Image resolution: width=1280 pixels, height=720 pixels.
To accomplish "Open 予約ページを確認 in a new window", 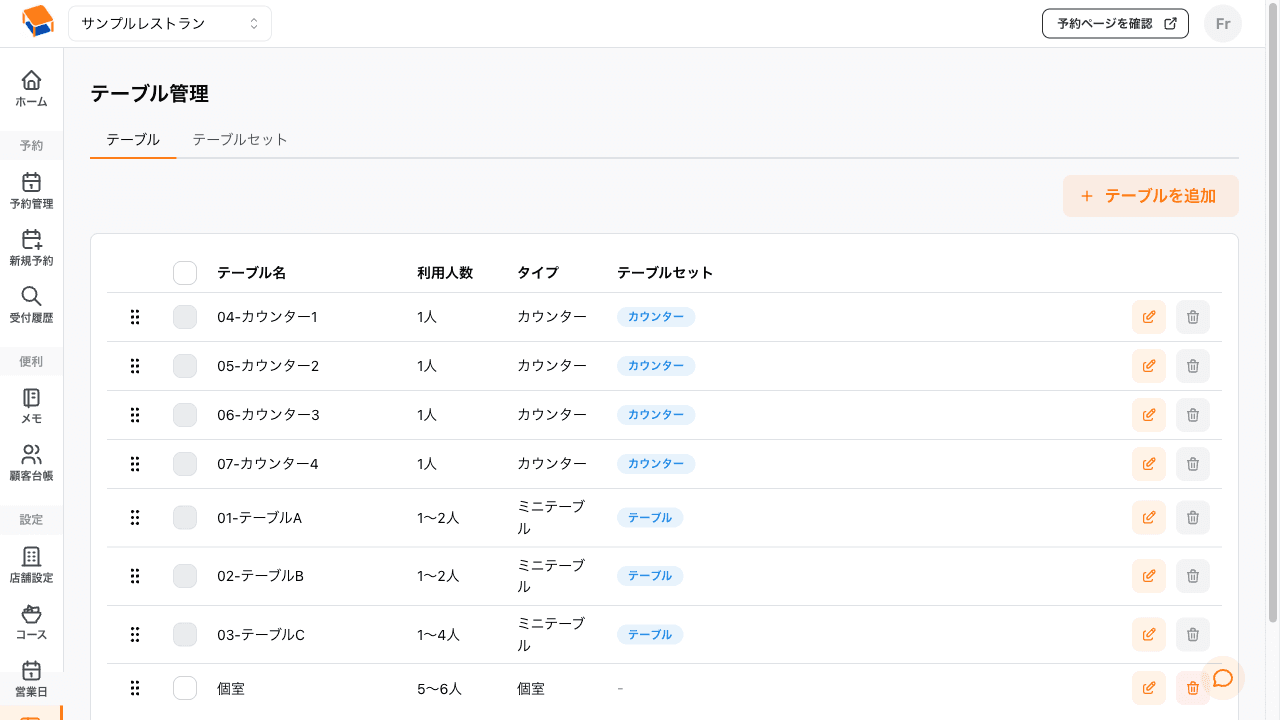I will pyautogui.click(x=1114, y=23).
